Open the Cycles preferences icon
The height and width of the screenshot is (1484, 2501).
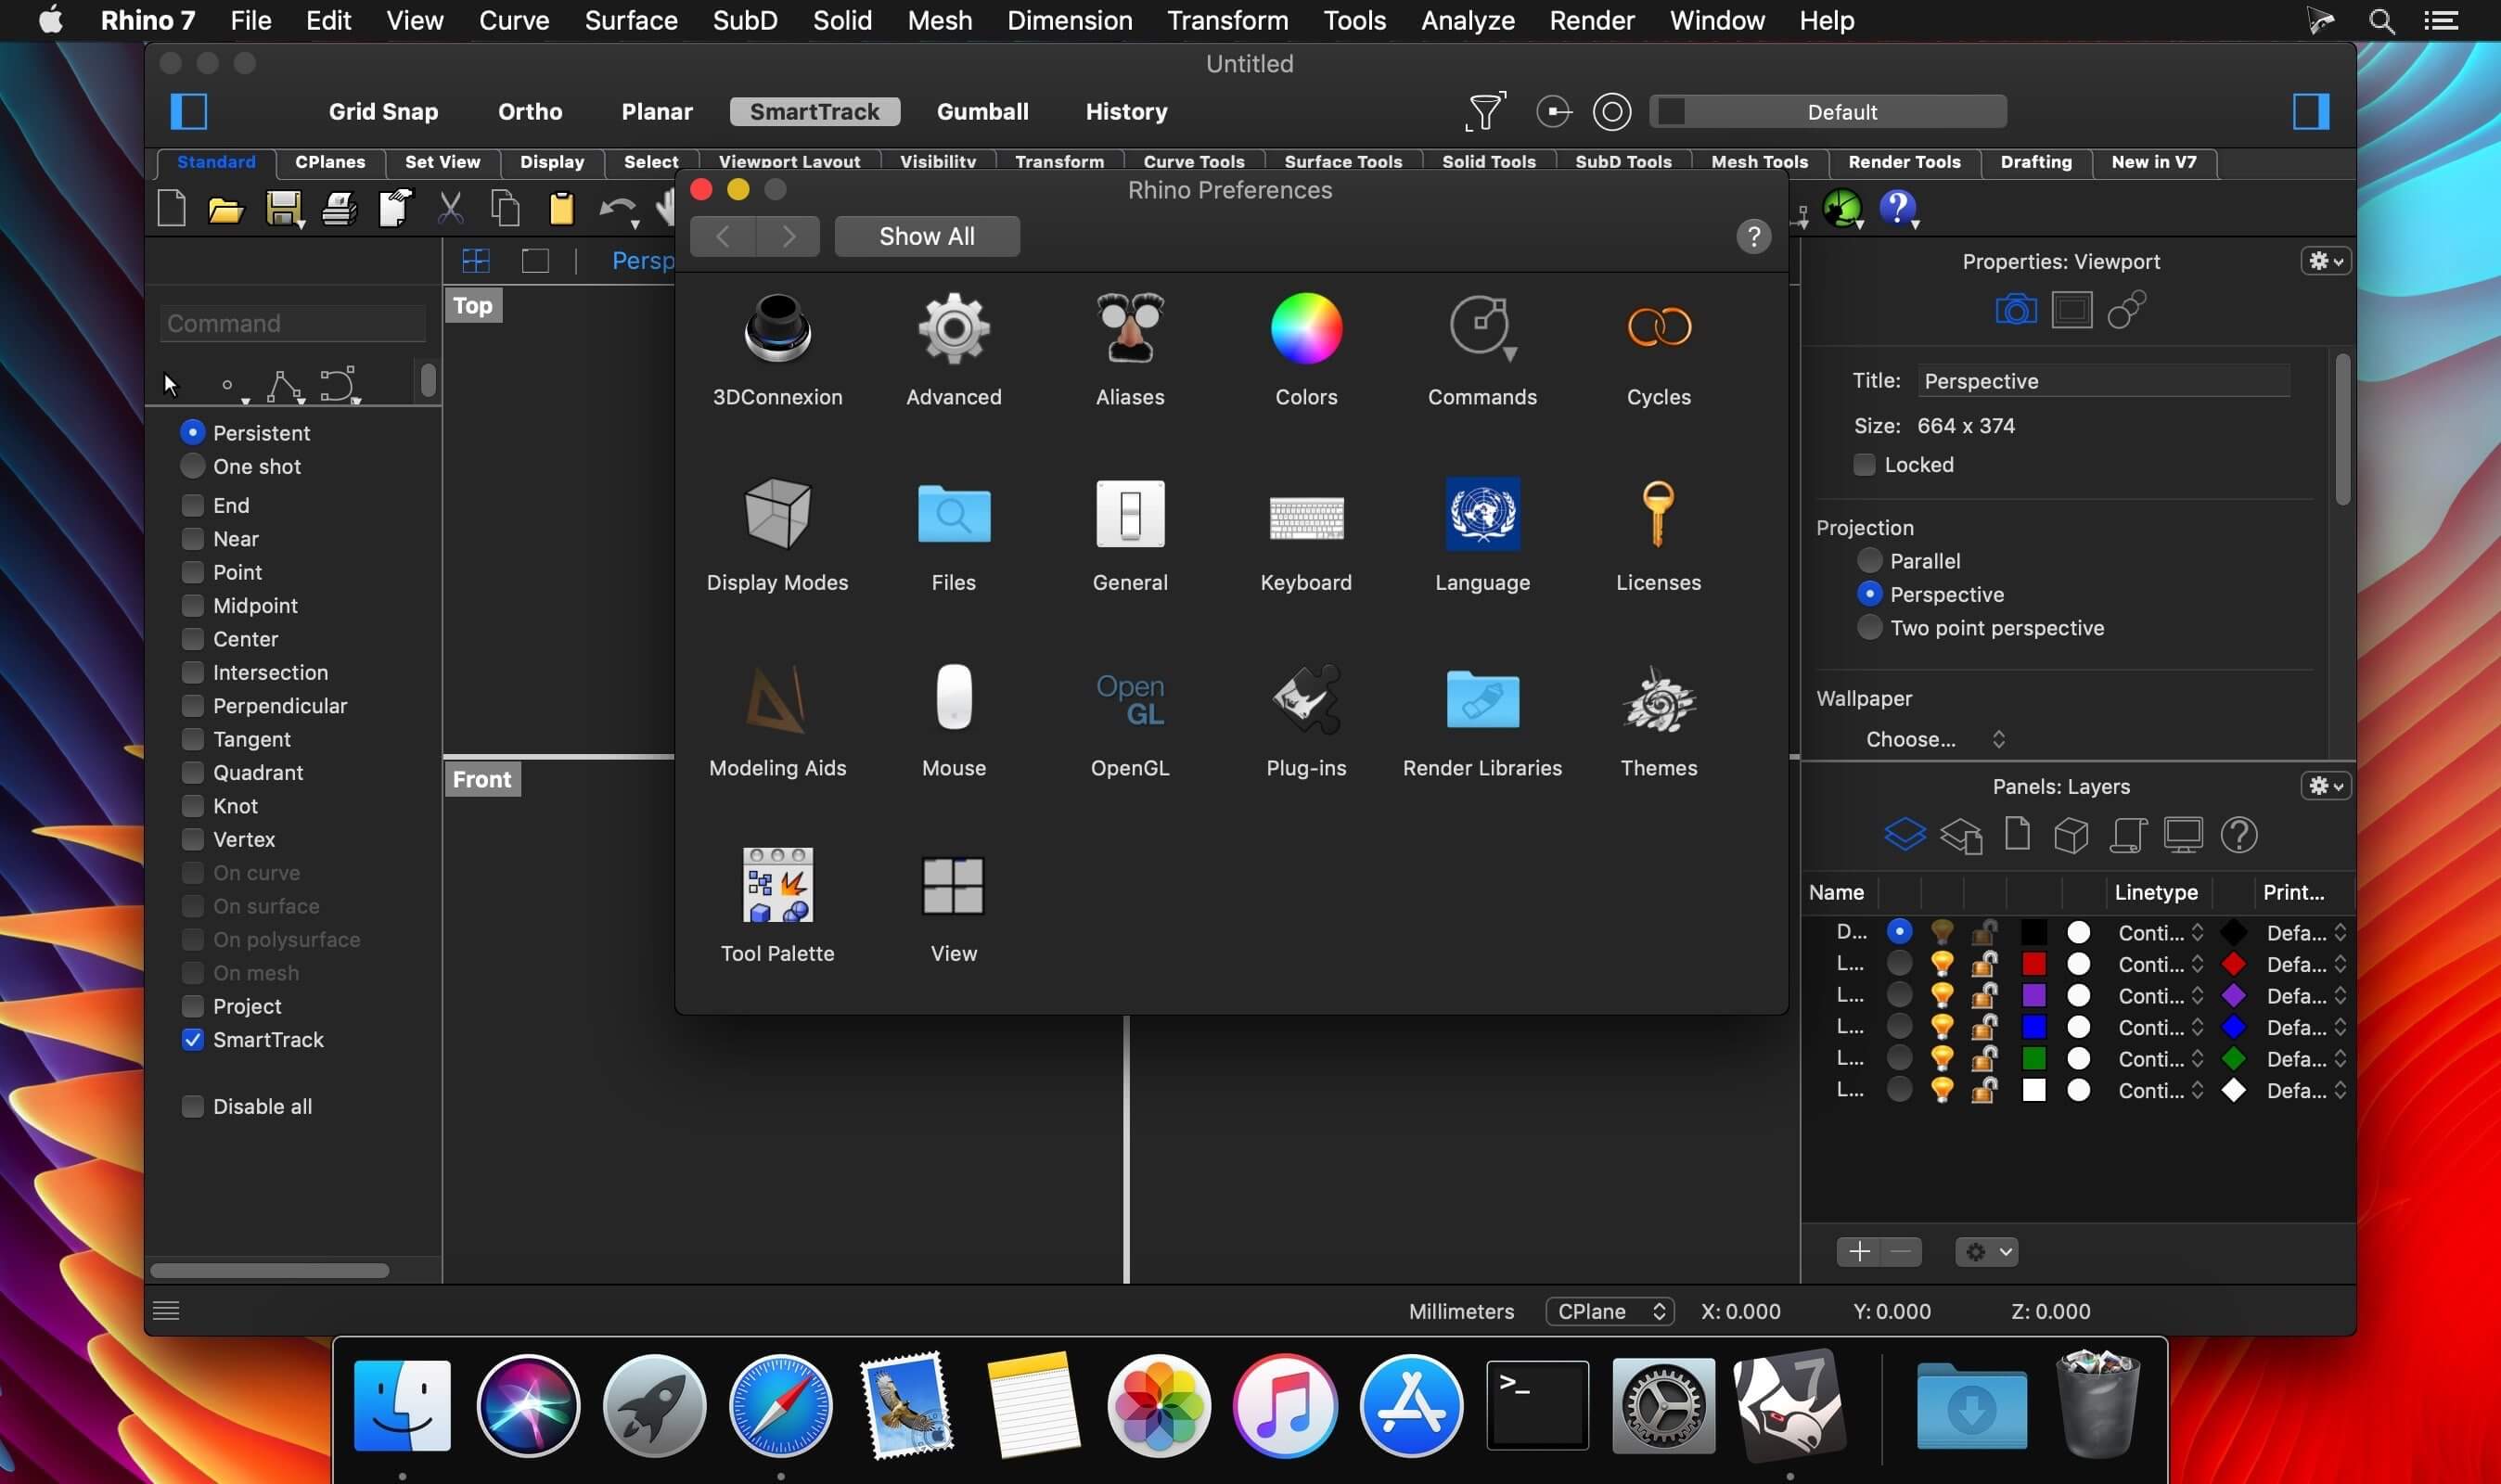pyautogui.click(x=1658, y=350)
